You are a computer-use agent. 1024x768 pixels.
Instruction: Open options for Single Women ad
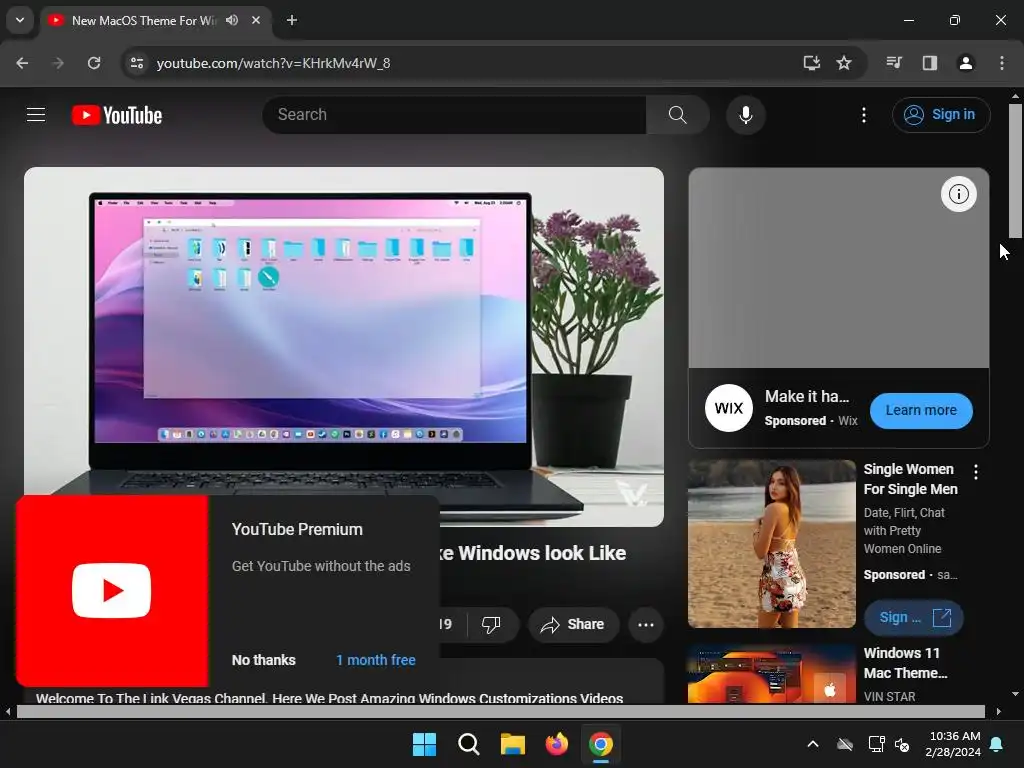coord(976,472)
